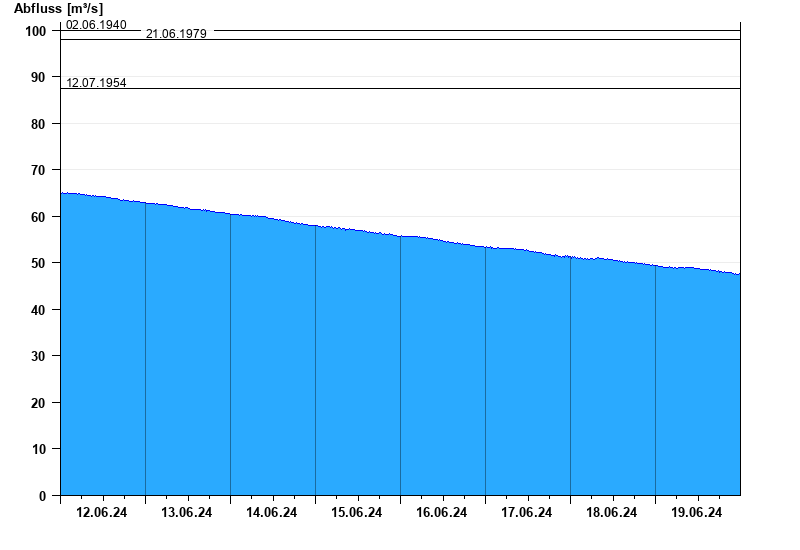Click the 70 y-axis value
Screen dimensions: 800x550
pyautogui.click(x=38, y=170)
